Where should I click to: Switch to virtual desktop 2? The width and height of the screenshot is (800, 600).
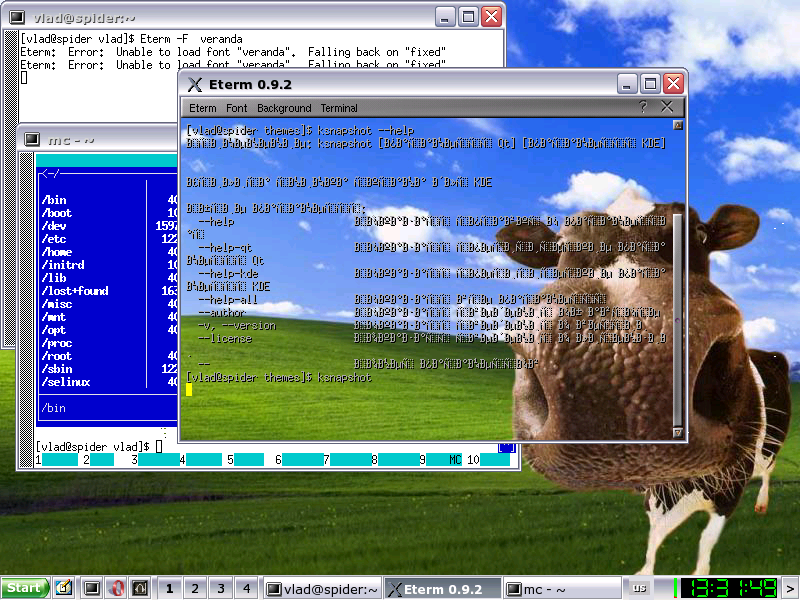195,588
